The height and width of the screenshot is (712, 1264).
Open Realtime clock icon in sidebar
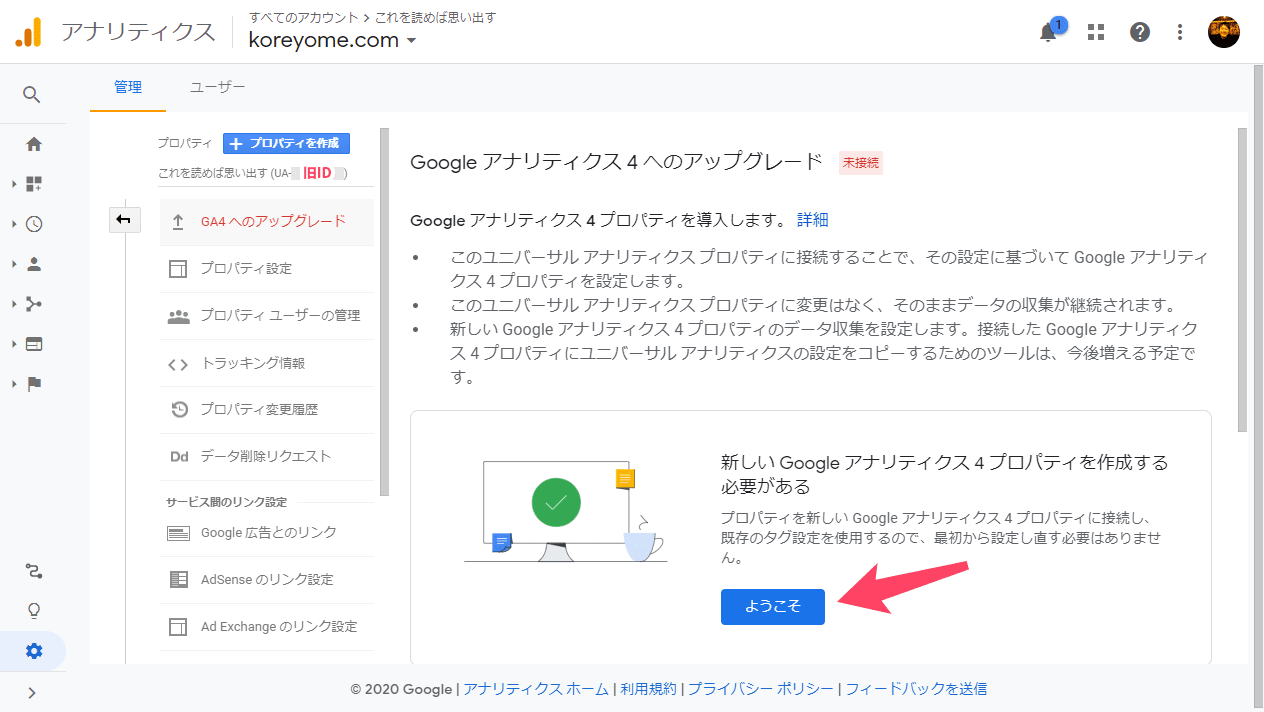coord(34,224)
